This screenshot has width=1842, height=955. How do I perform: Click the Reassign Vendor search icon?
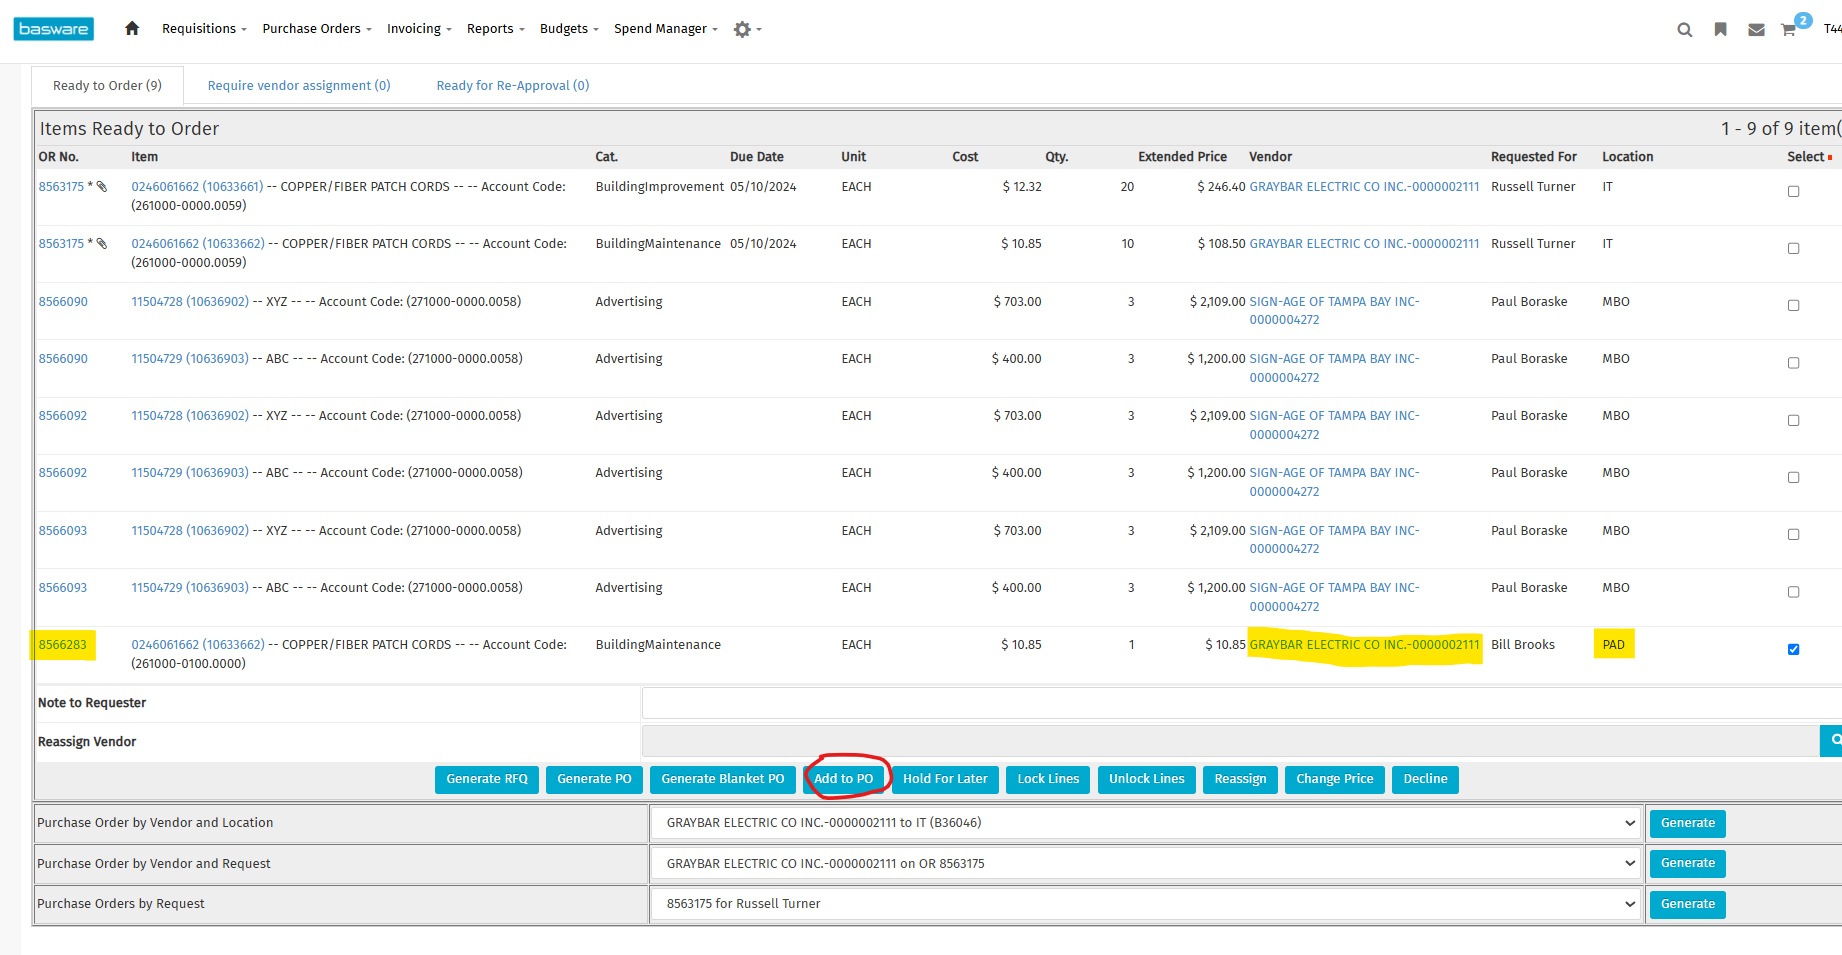point(1831,741)
